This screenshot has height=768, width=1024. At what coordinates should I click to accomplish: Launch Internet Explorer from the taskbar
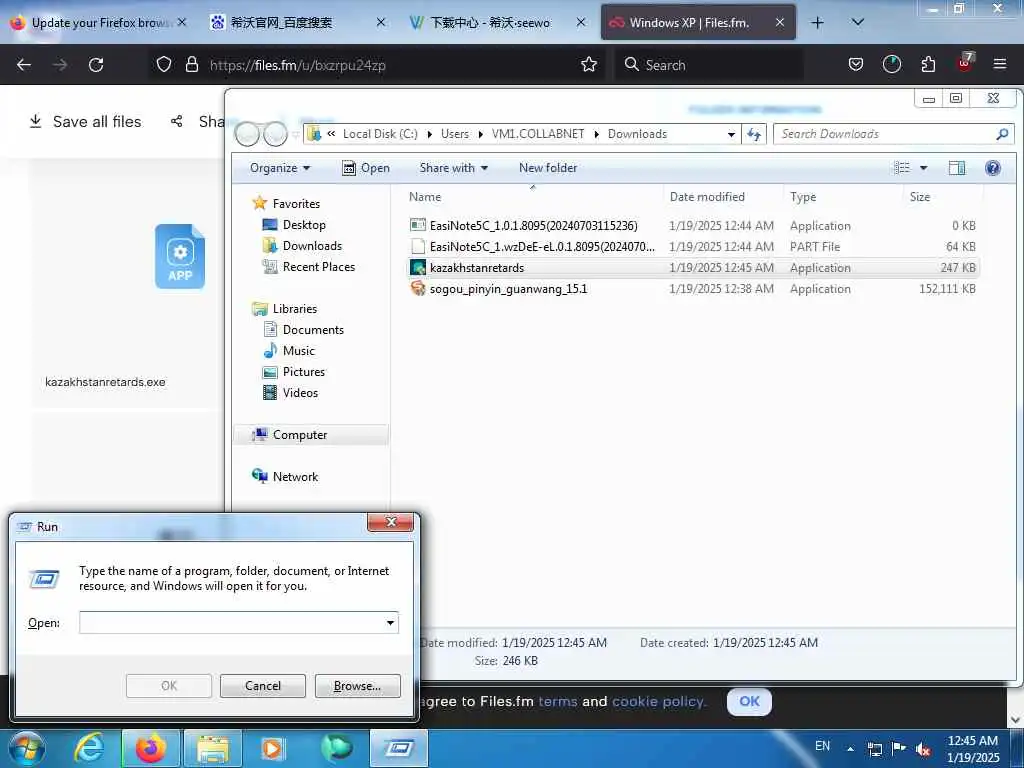coord(89,748)
